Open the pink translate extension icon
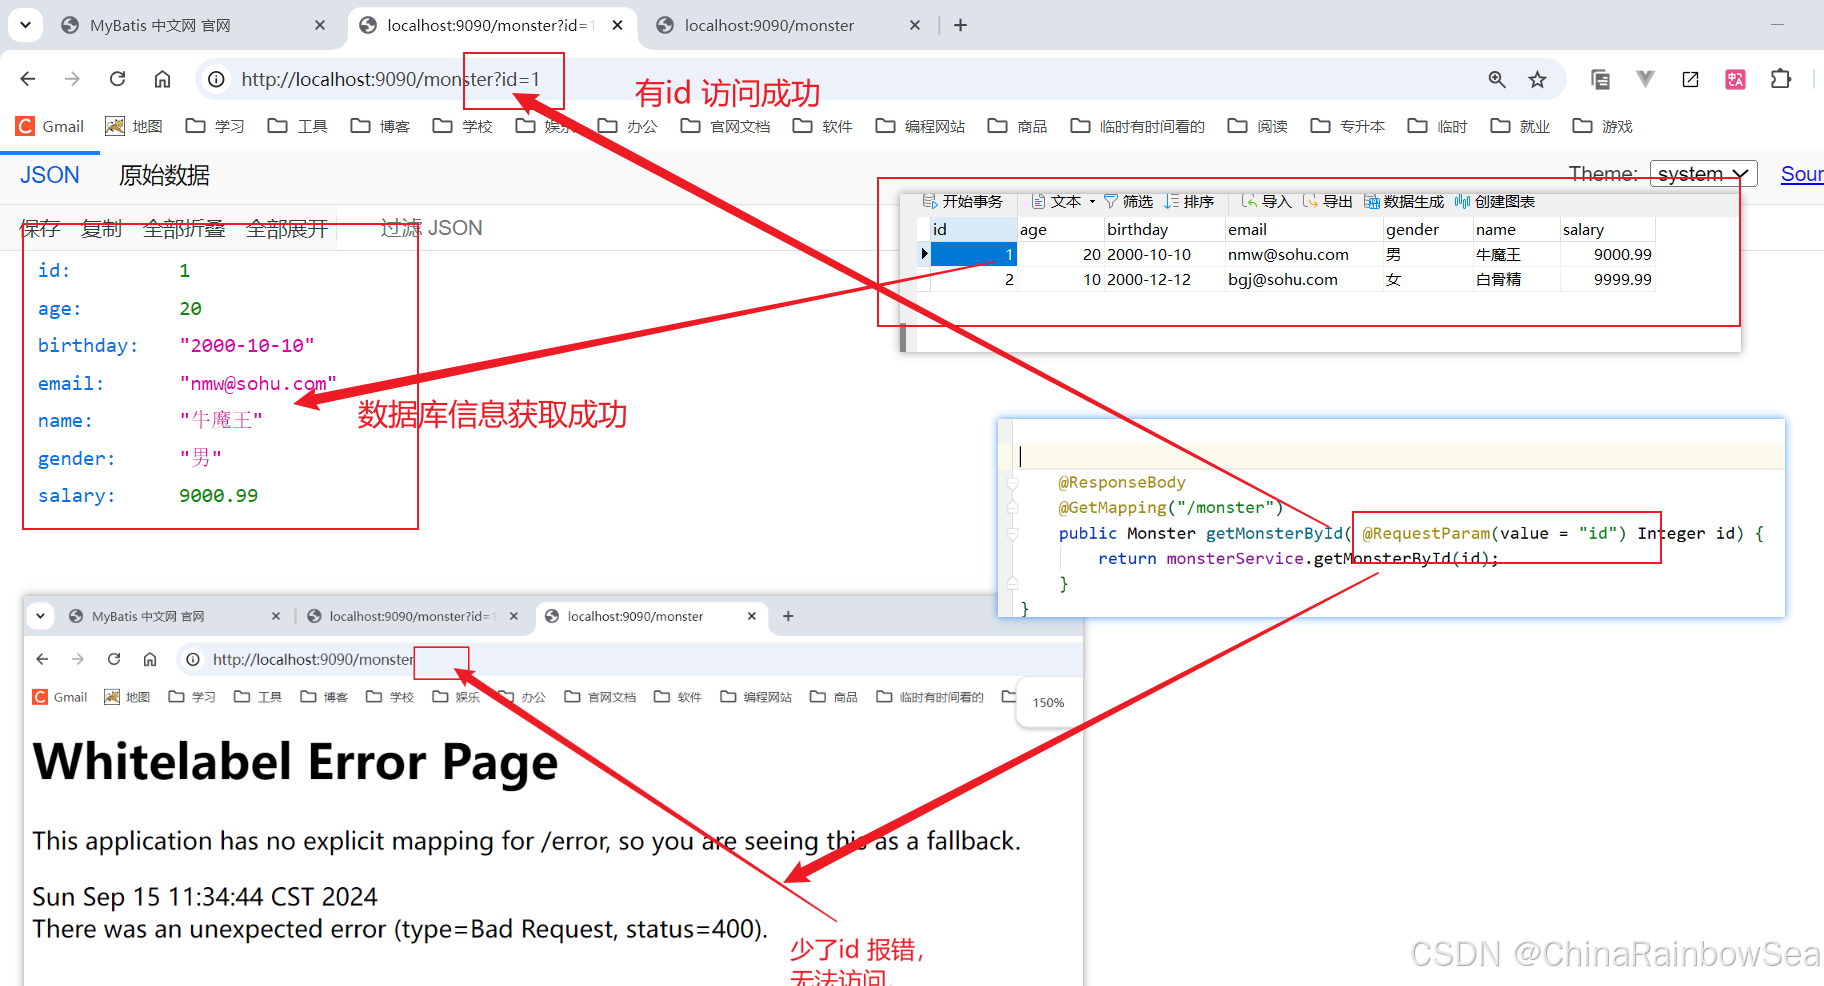Image resolution: width=1824 pixels, height=986 pixels. click(1735, 79)
